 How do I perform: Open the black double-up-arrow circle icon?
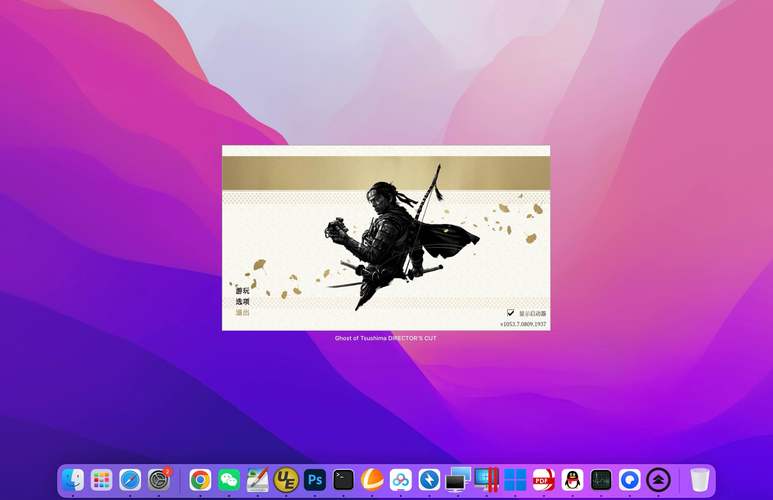(658, 479)
